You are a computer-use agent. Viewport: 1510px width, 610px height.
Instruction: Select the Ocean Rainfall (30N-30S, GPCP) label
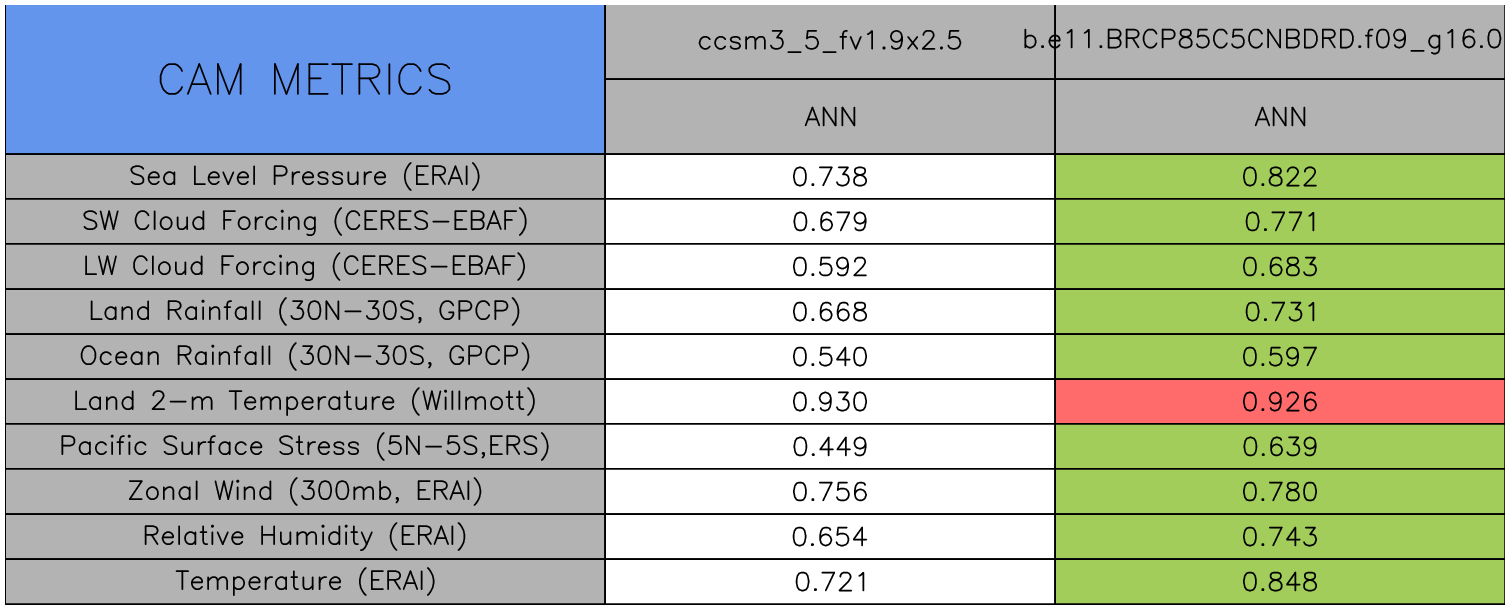305,356
